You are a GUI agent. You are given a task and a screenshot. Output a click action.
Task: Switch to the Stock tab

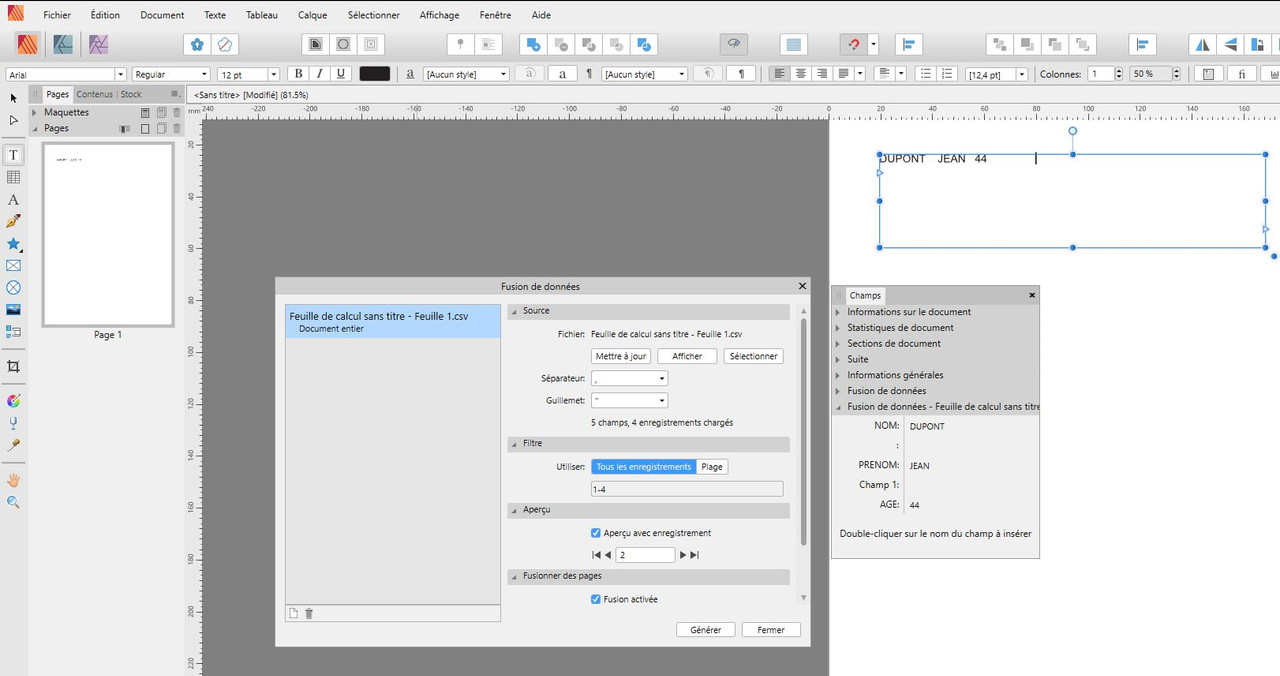point(131,94)
